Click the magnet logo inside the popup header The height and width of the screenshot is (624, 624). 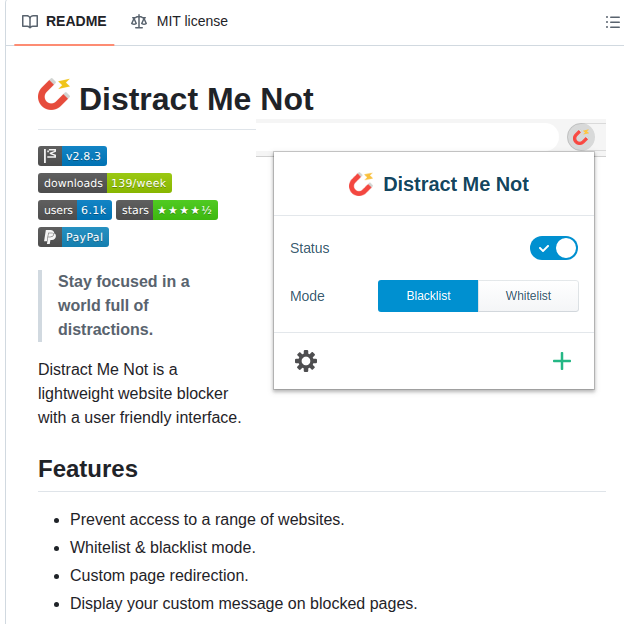pyautogui.click(x=360, y=184)
